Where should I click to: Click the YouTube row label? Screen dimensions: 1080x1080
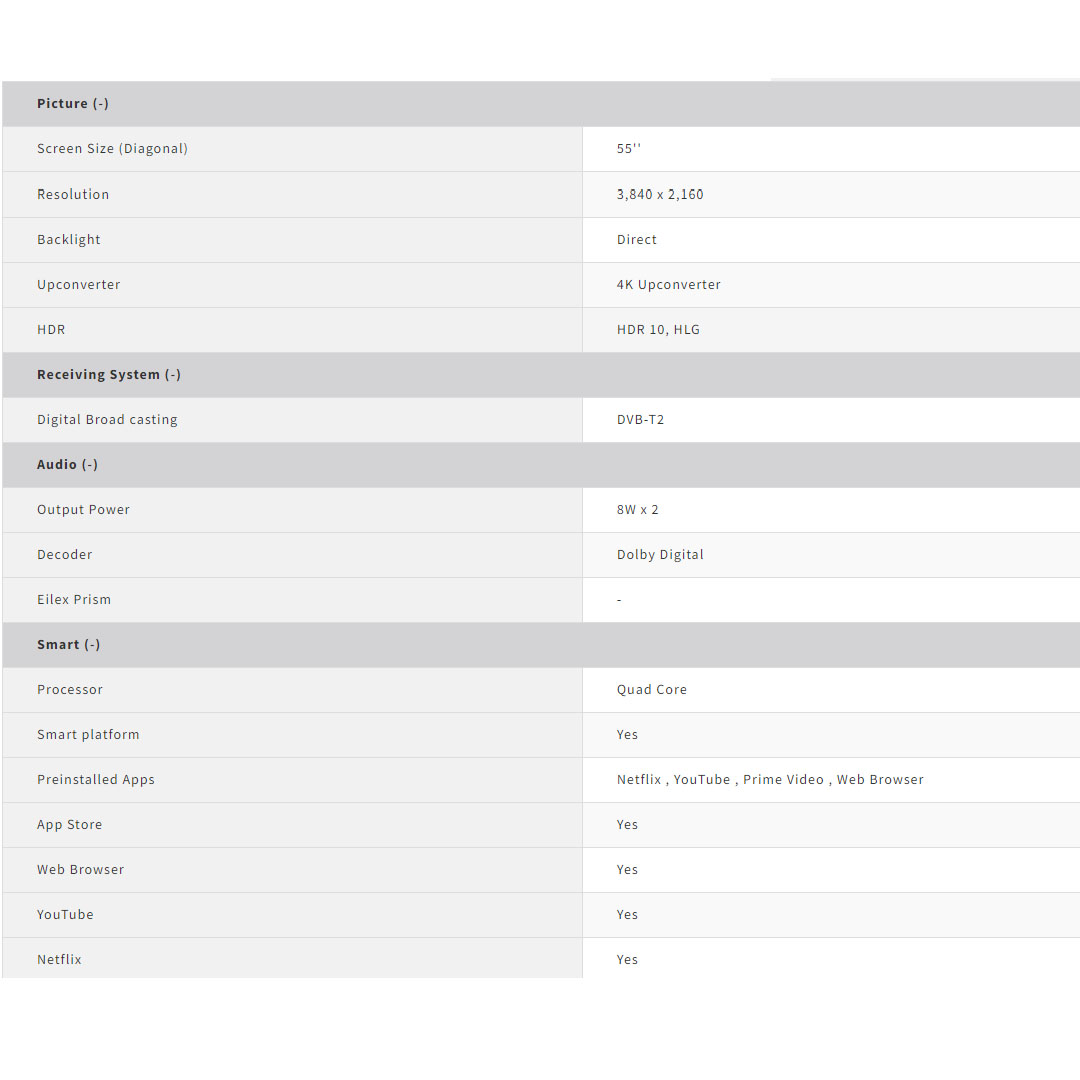tap(65, 915)
